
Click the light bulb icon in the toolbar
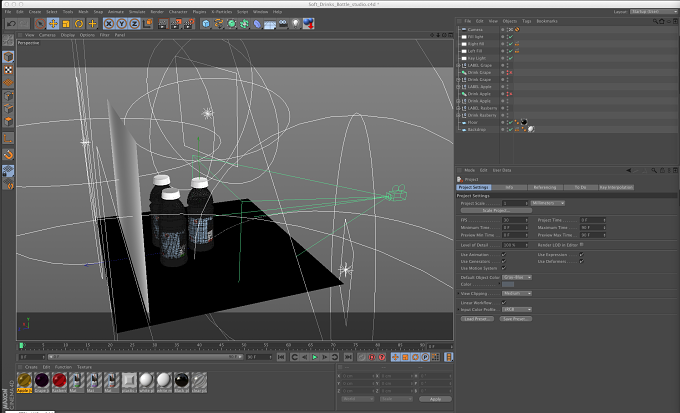pos(295,23)
